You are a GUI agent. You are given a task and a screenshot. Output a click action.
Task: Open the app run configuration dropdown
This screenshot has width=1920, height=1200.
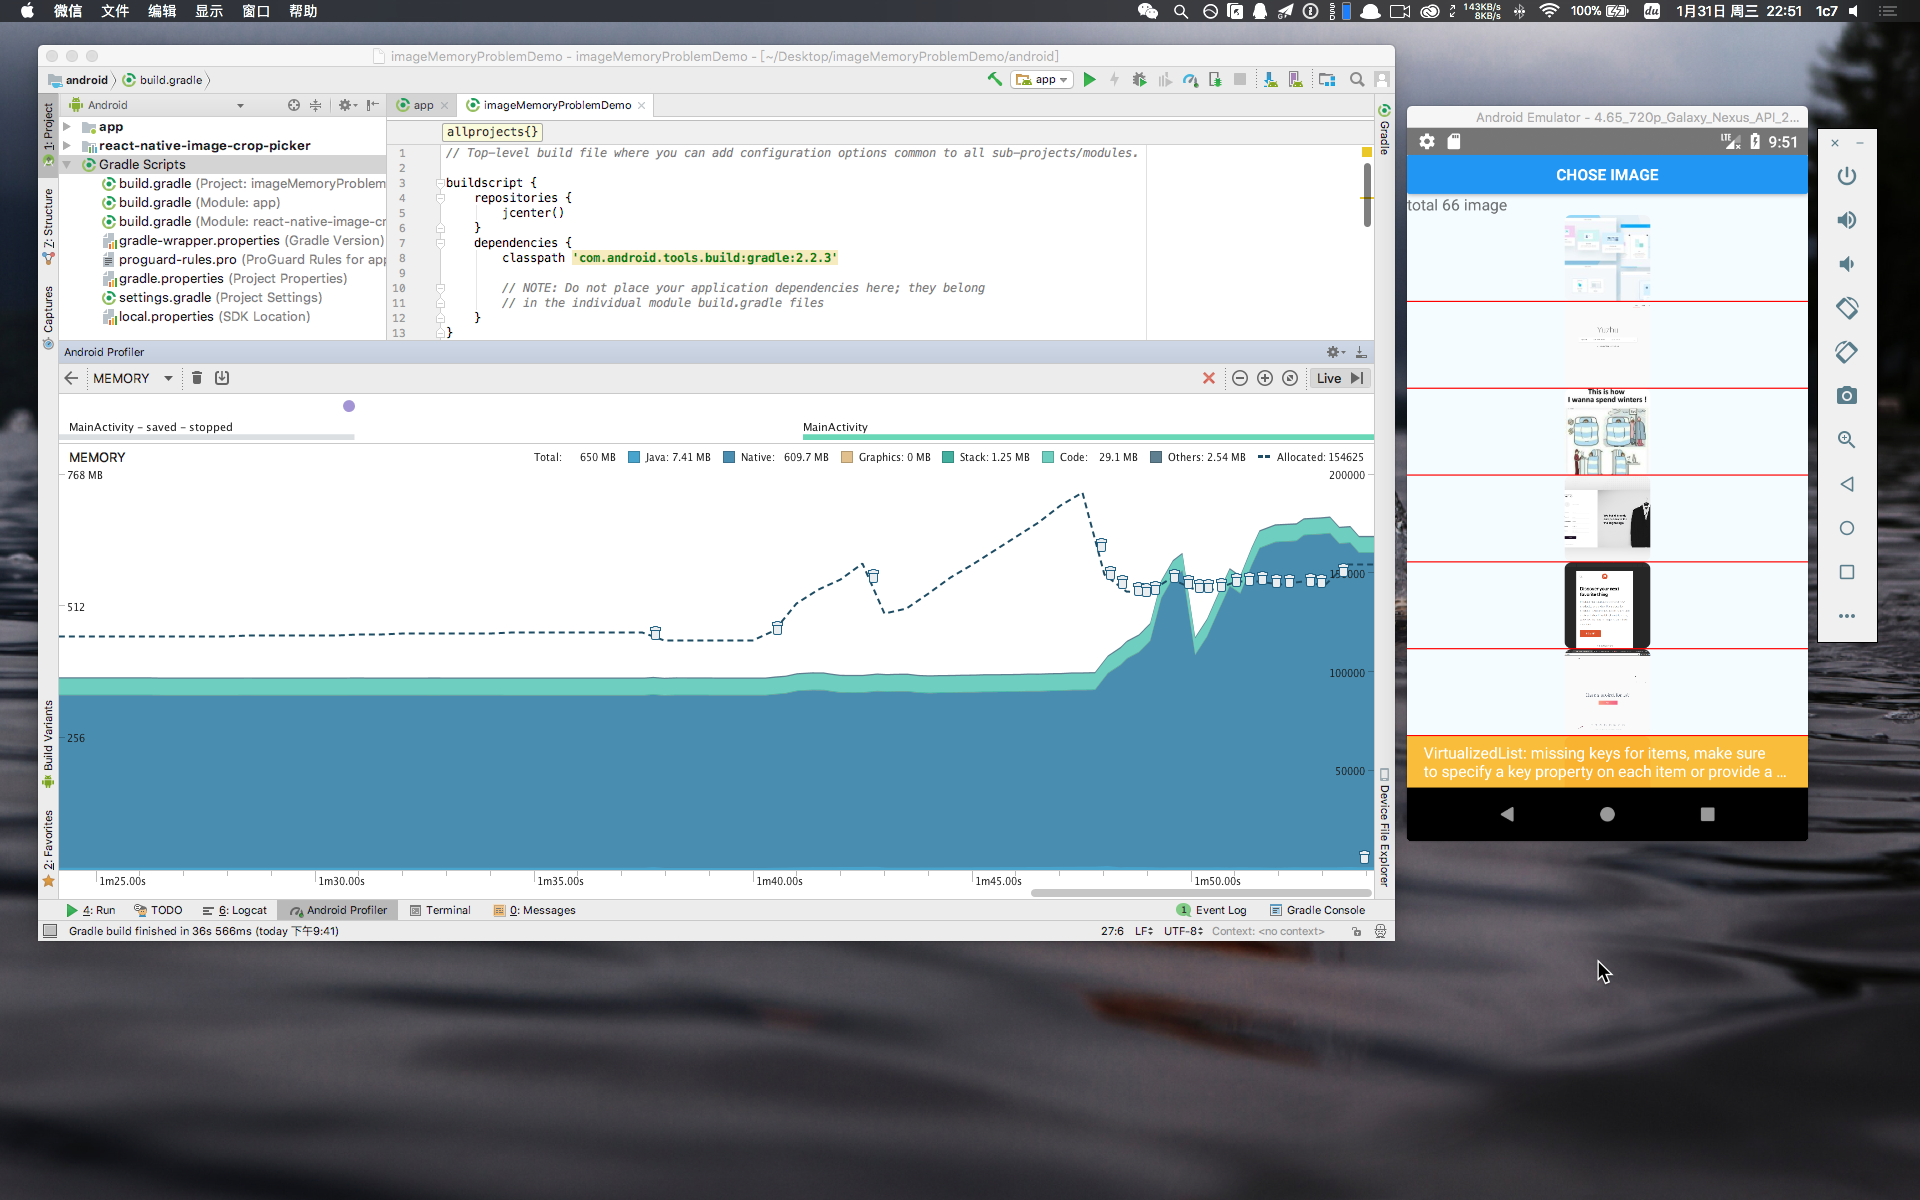click(x=1043, y=80)
